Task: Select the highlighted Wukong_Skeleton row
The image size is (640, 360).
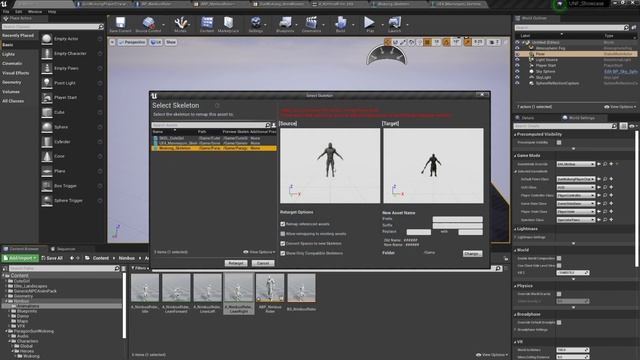Action: point(214,148)
